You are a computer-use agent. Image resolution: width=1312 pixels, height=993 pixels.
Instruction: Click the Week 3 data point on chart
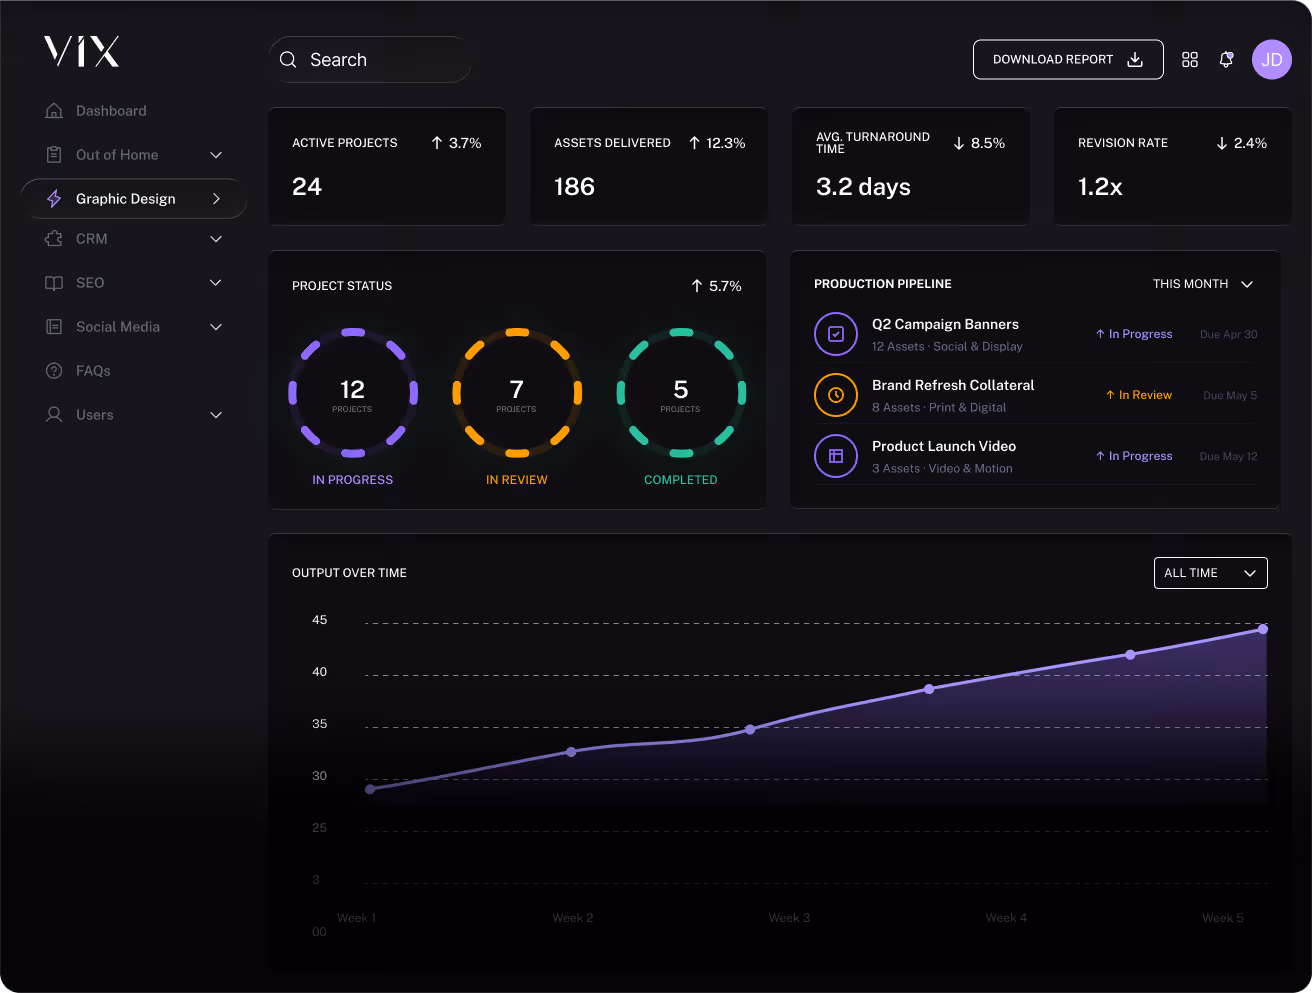[750, 729]
